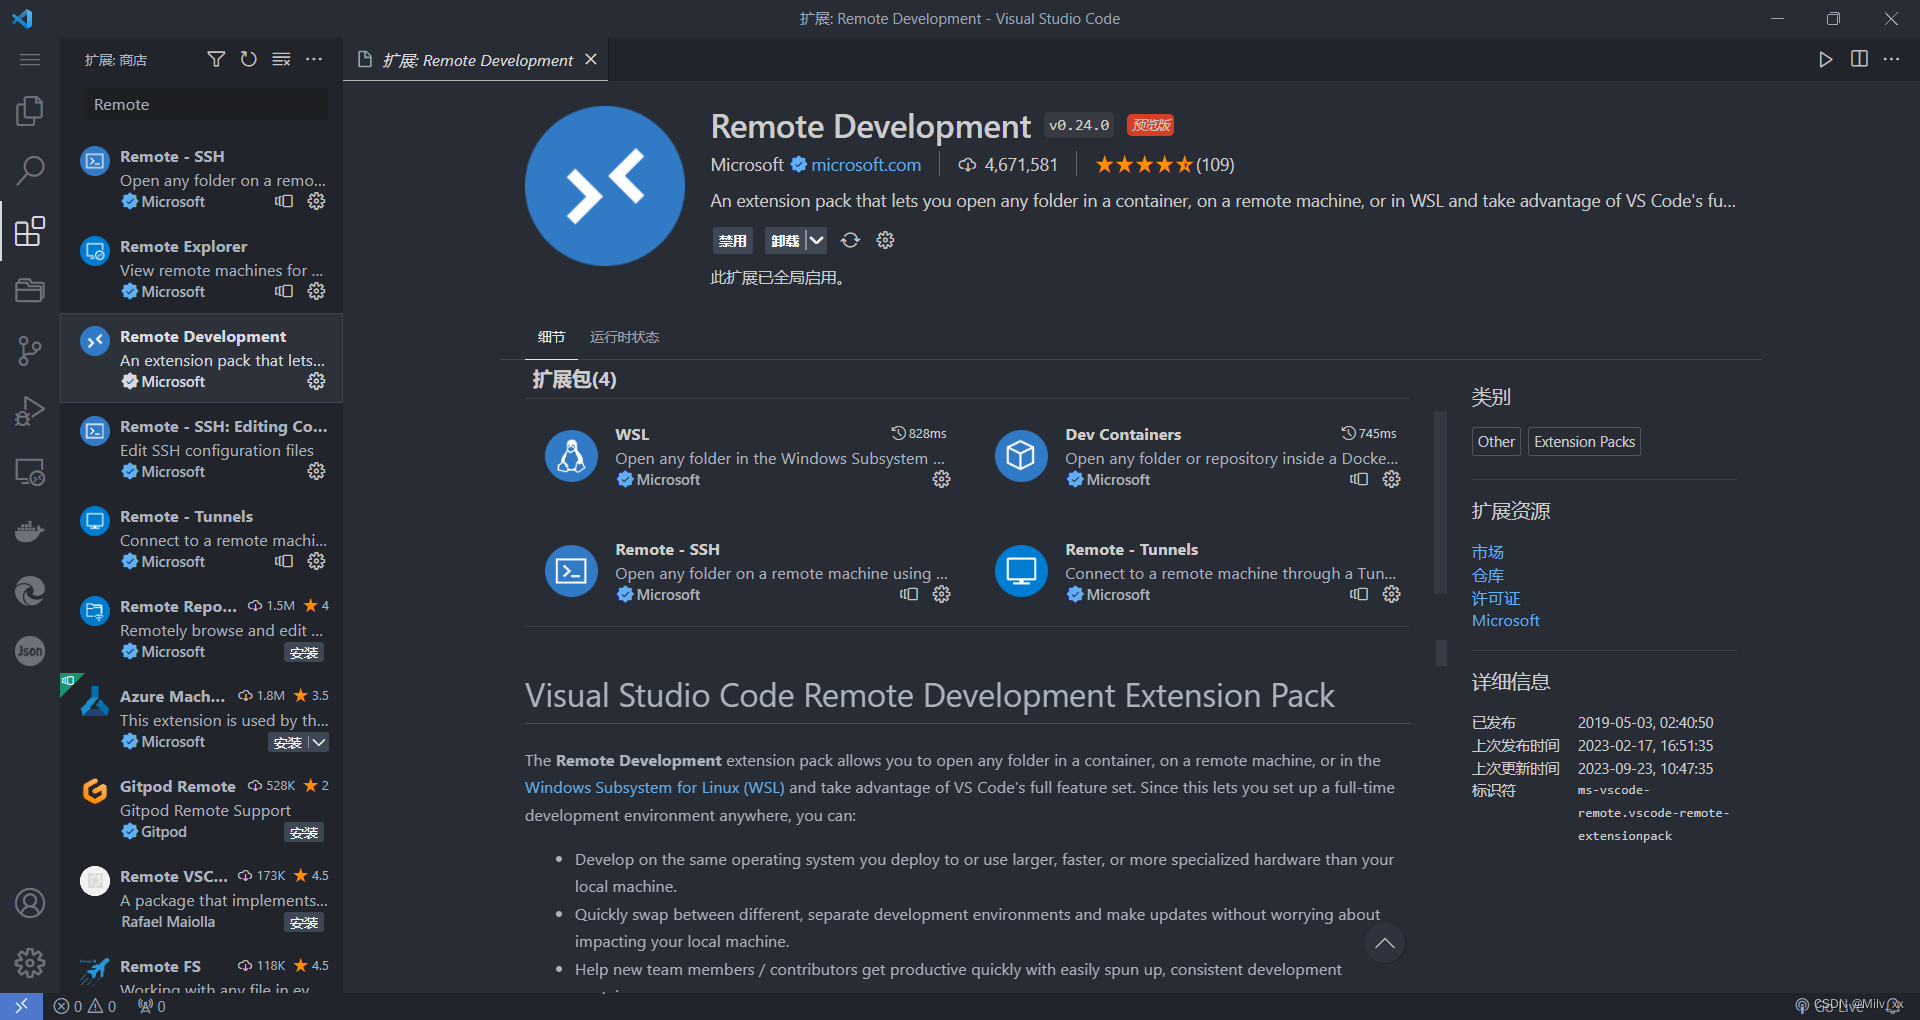The height and width of the screenshot is (1020, 1920).
Task: Switch to the 运行时状态 tab
Action: coord(624,337)
